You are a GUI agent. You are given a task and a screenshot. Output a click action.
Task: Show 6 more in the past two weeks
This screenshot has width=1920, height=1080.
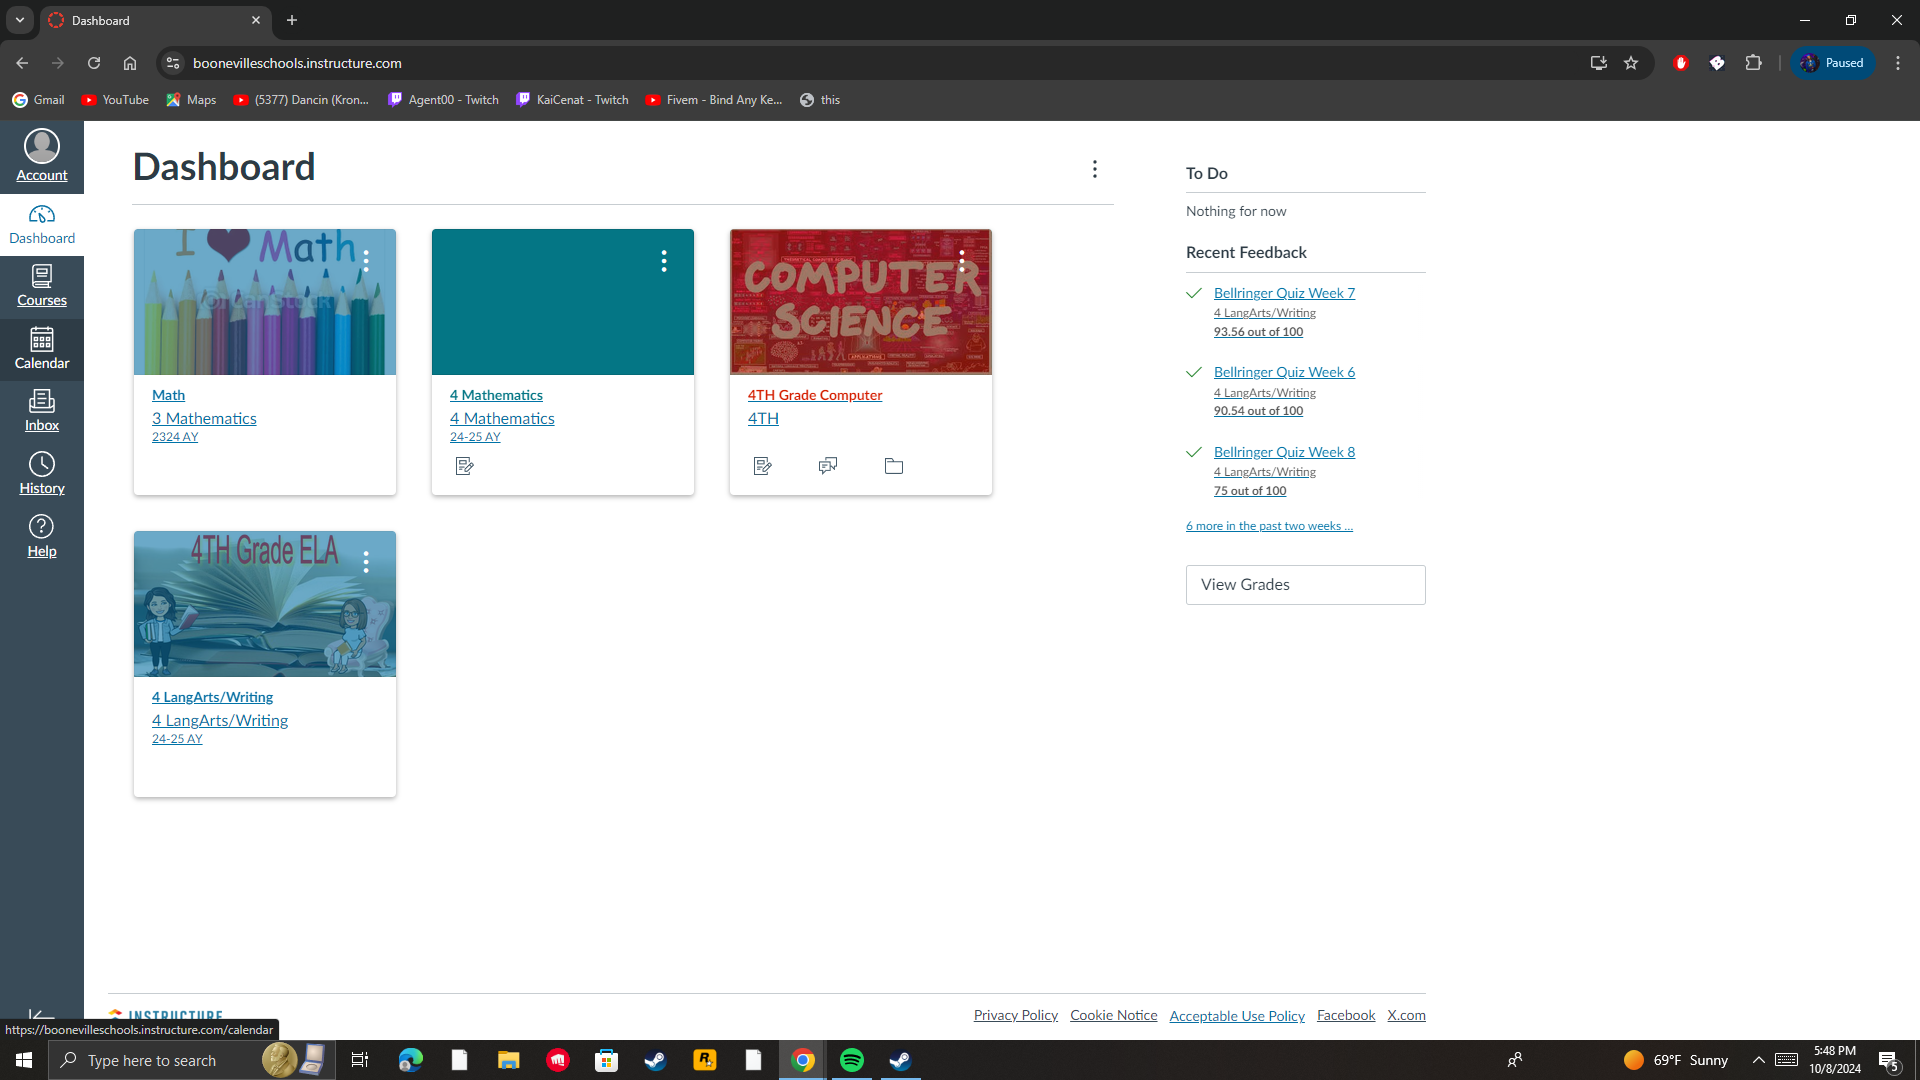[x=1269, y=526]
